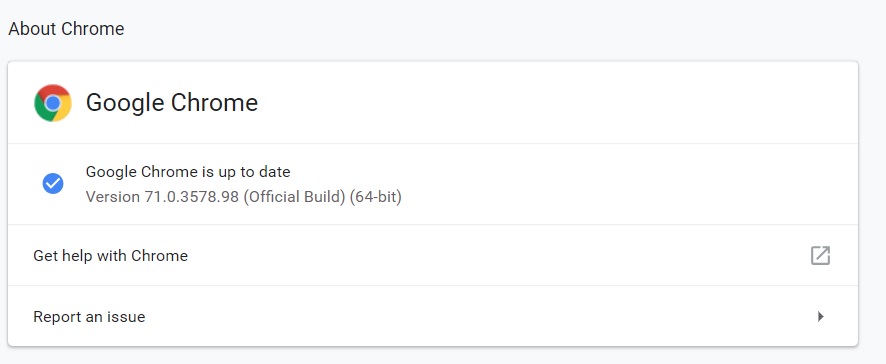Click the (Official Build) text in the version line
The width and height of the screenshot is (886, 364).
(294, 197)
